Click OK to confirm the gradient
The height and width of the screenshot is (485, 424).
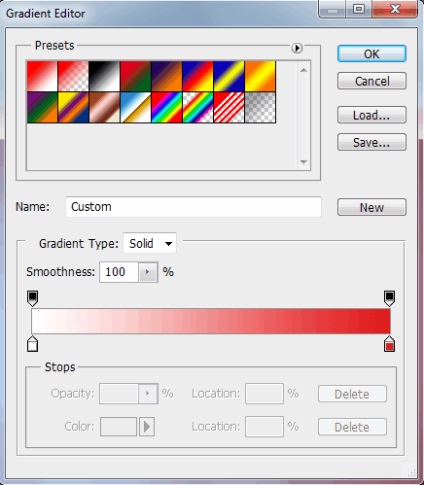372,54
